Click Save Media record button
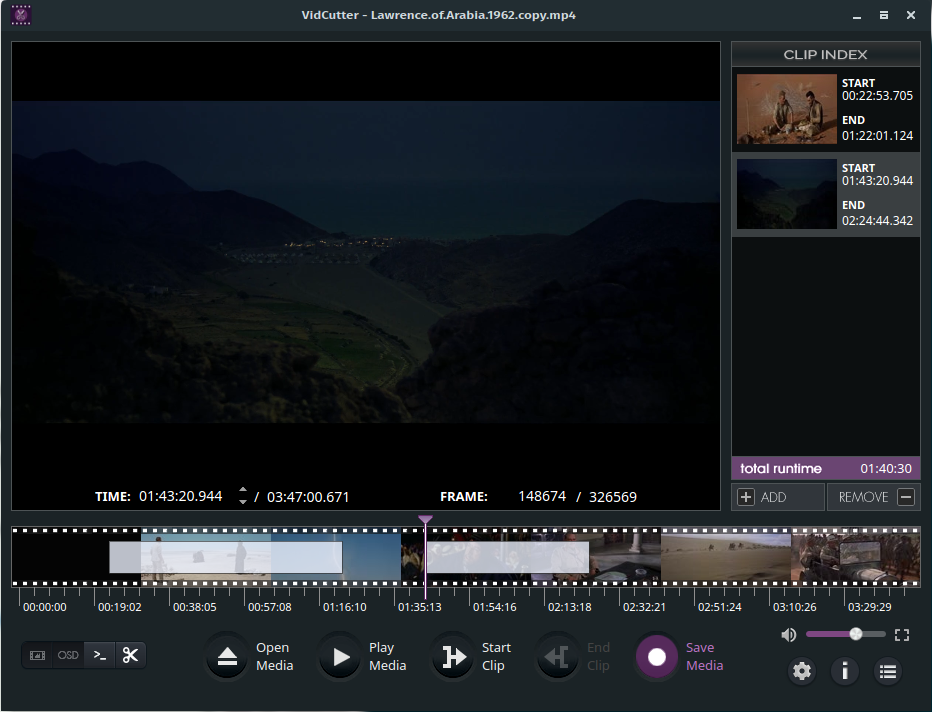932x712 pixels. coord(657,657)
